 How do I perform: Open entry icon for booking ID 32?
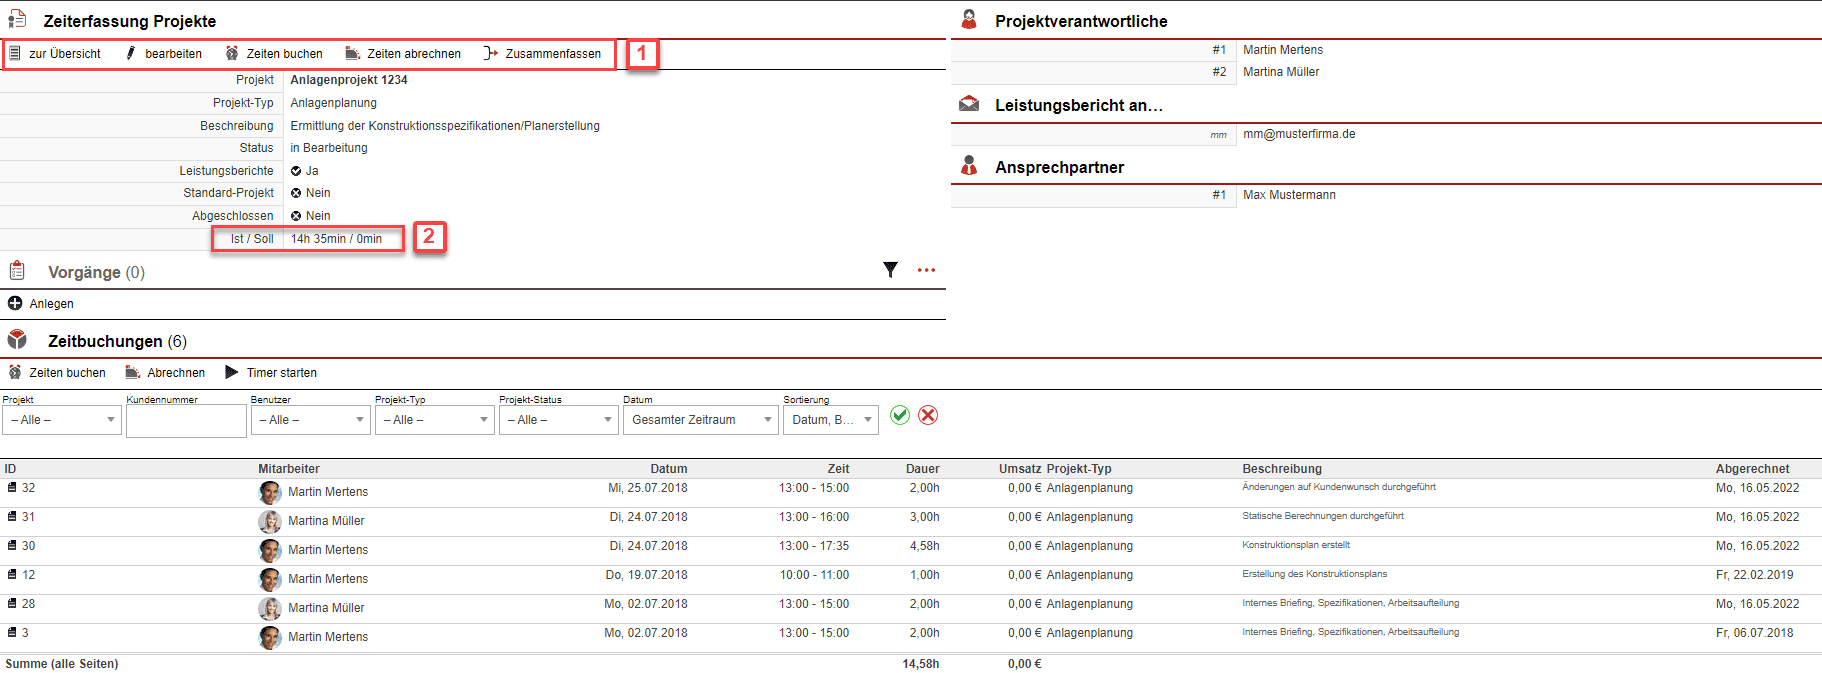(12, 488)
